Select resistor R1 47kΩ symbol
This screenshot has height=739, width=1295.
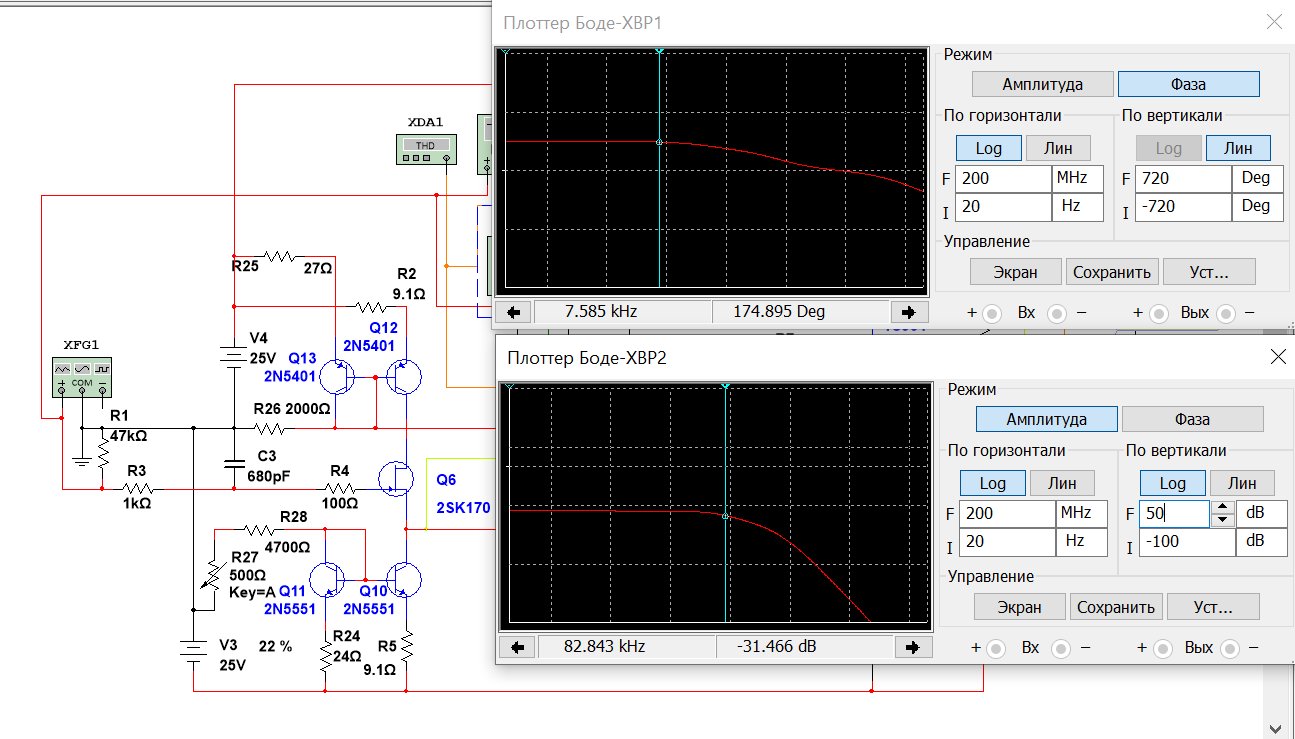pos(103,453)
